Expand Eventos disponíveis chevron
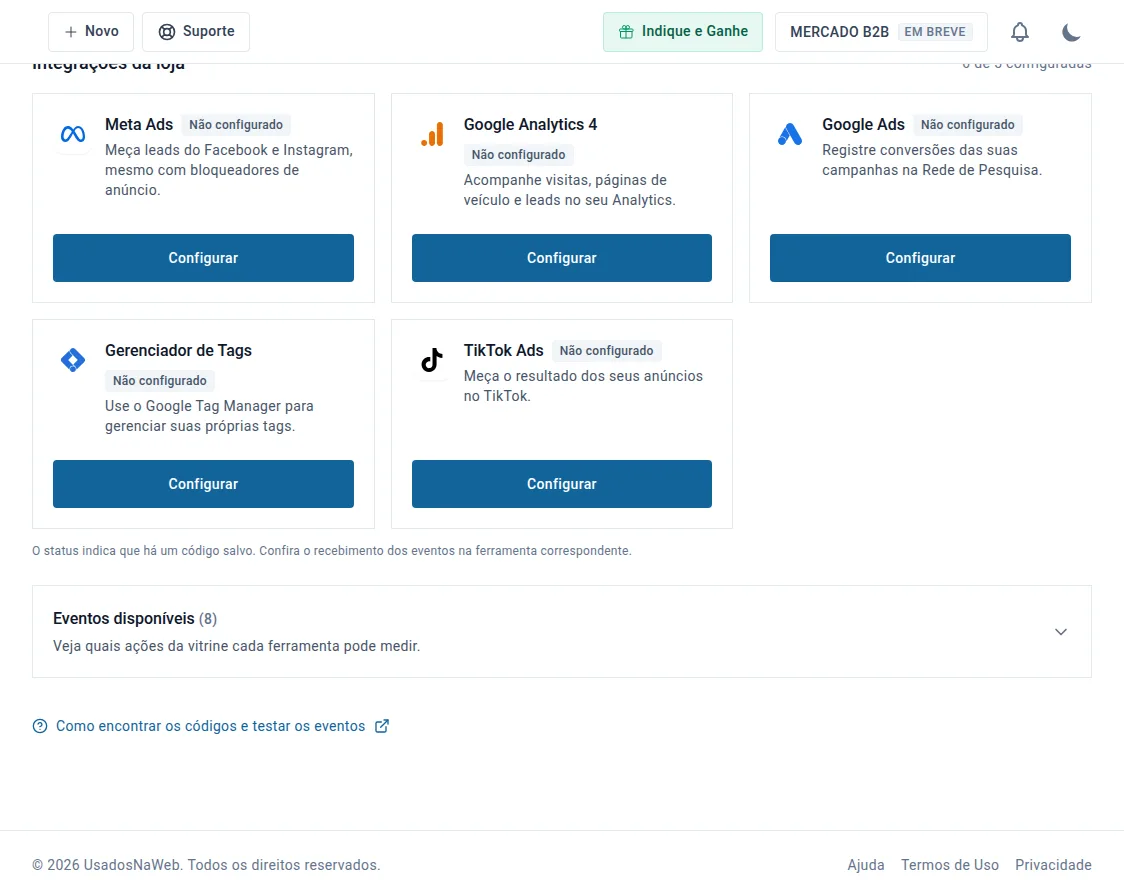This screenshot has width=1124, height=880. coord(1060,631)
